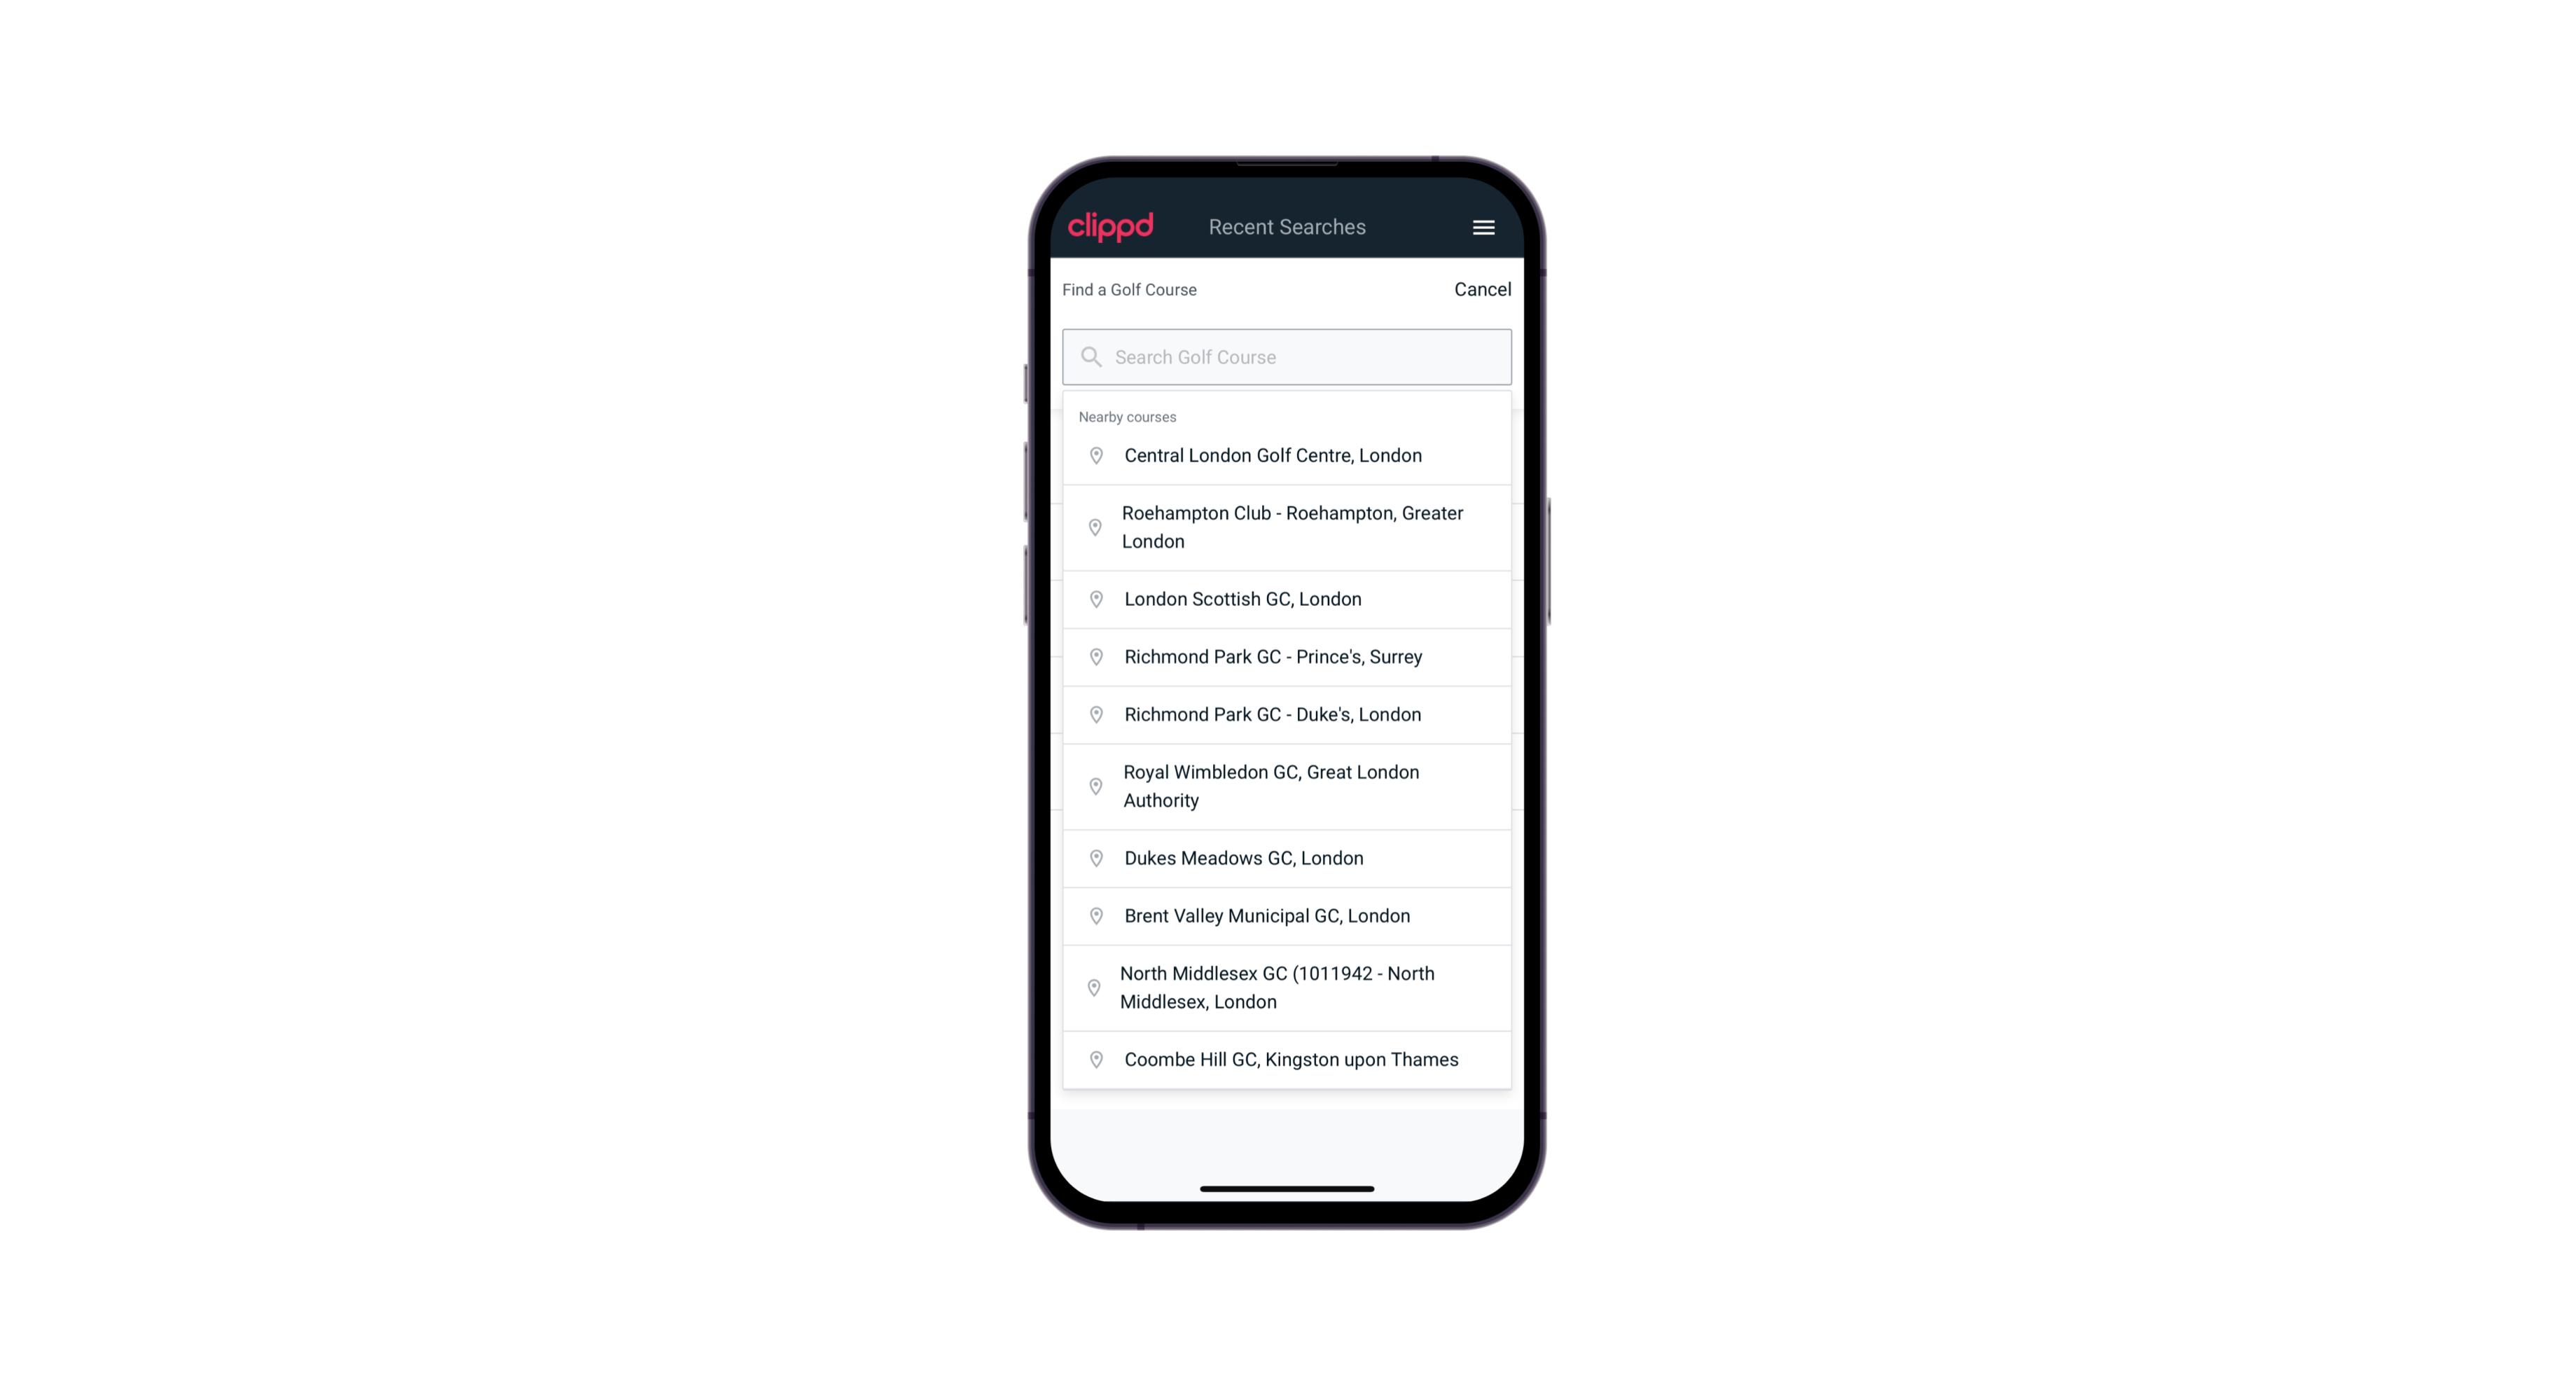Select Roehampton Club from nearby courses list

1287,527
